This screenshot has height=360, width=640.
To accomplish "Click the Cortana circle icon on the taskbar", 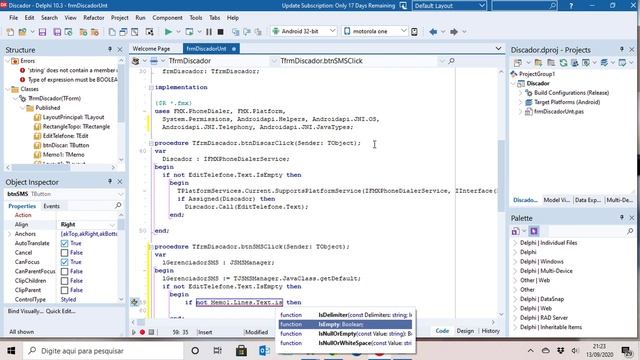I will 195,351.
